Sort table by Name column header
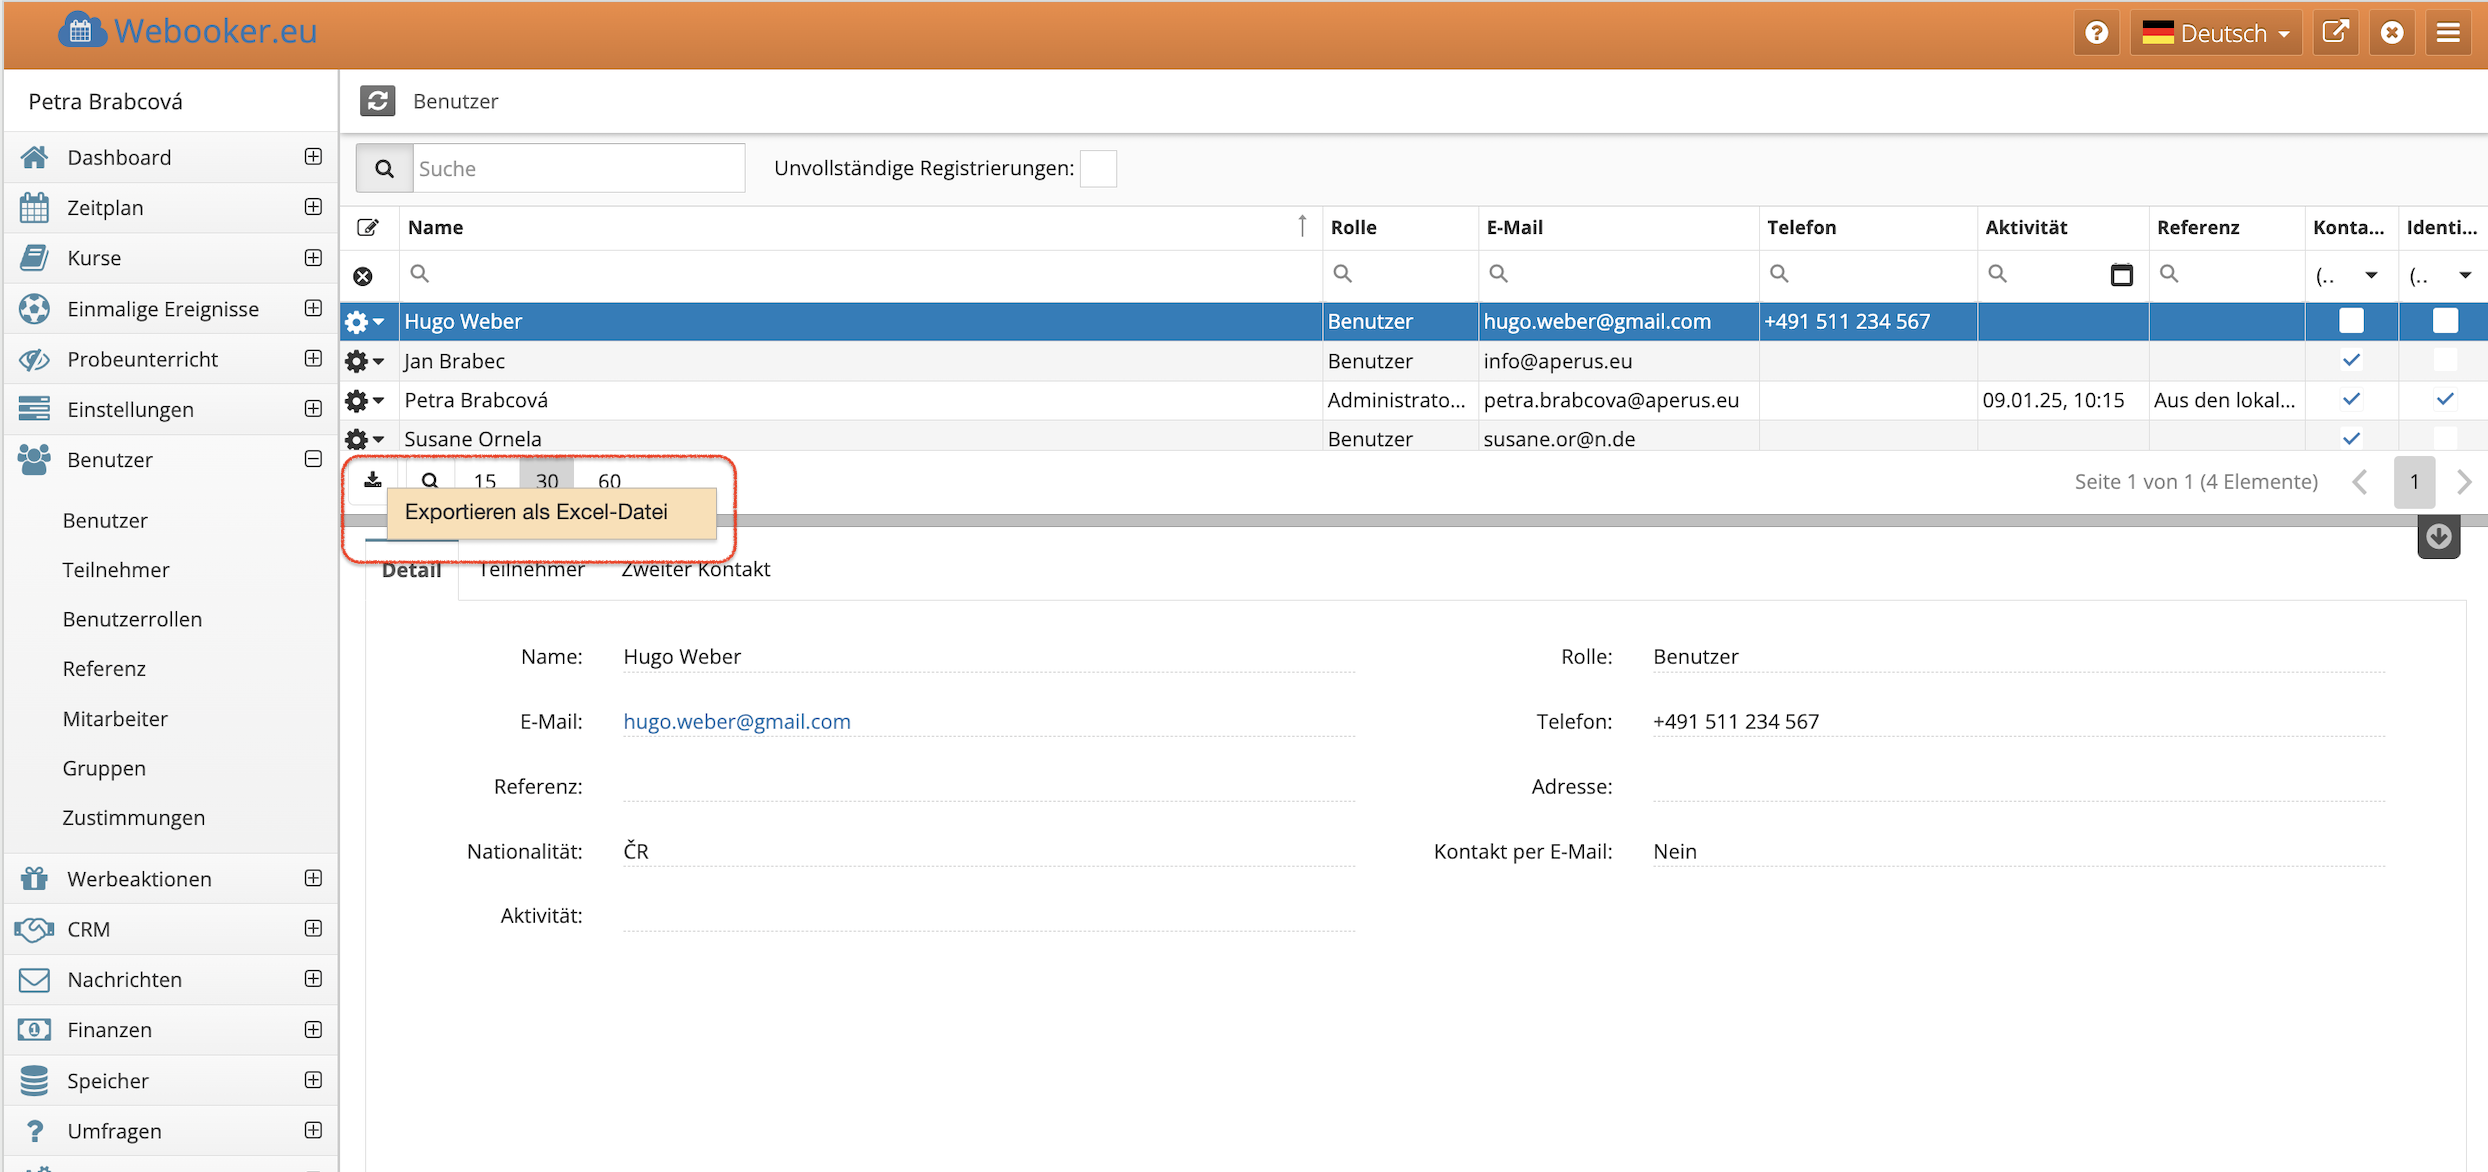 point(436,227)
